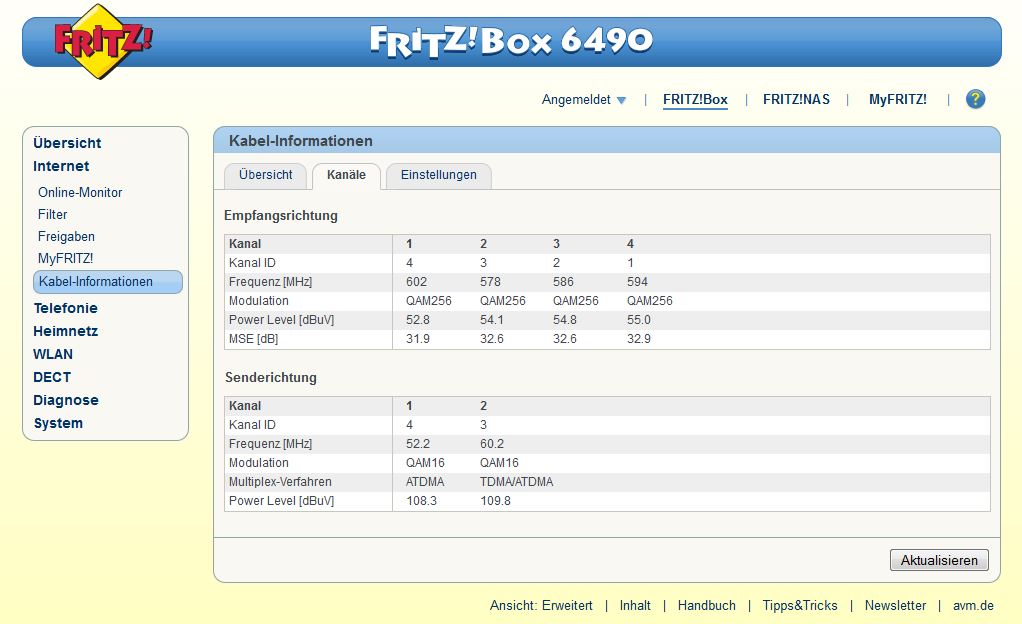Click the ATDMA multiplex value
This screenshot has width=1022, height=624.
pyautogui.click(x=425, y=482)
